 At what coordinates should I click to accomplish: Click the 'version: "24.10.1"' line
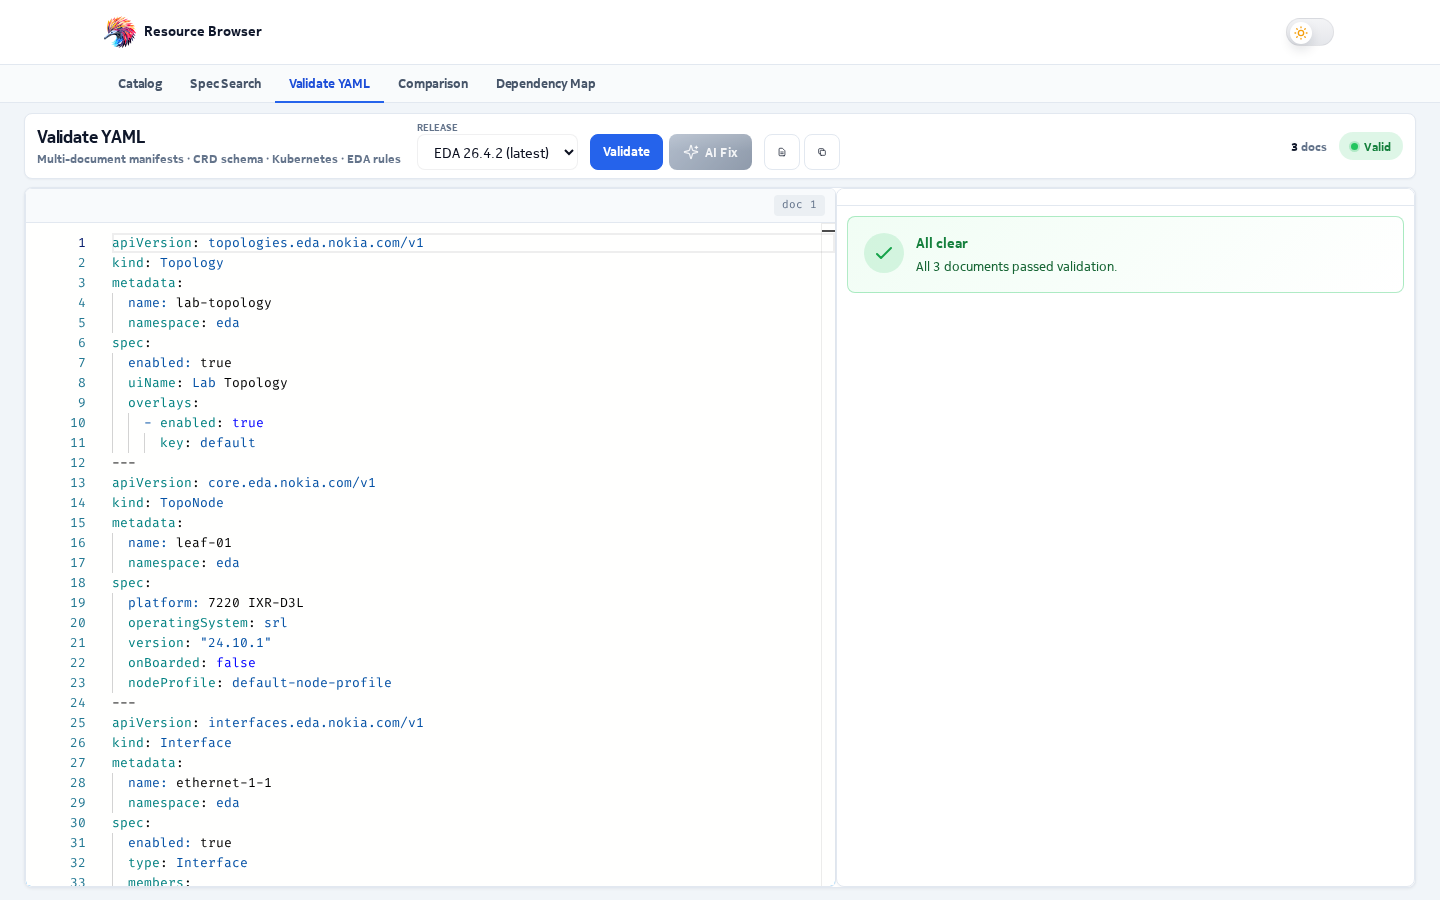tap(200, 643)
